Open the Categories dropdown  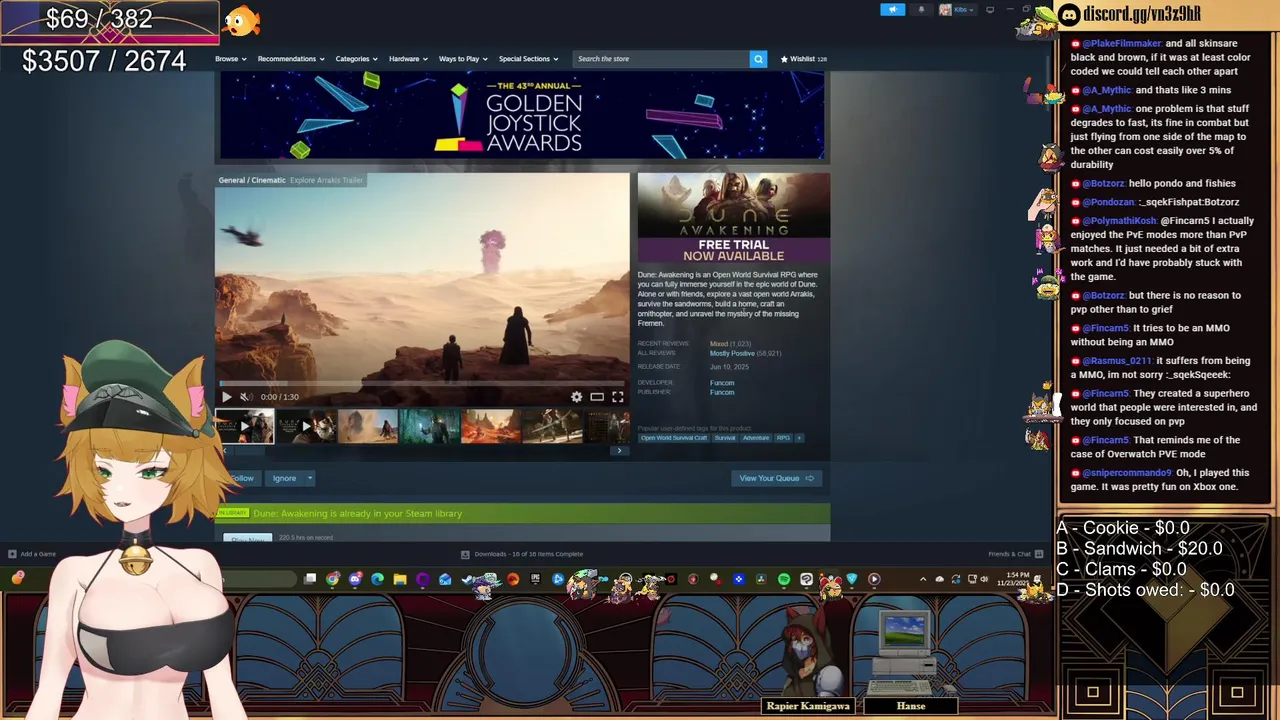(x=356, y=59)
